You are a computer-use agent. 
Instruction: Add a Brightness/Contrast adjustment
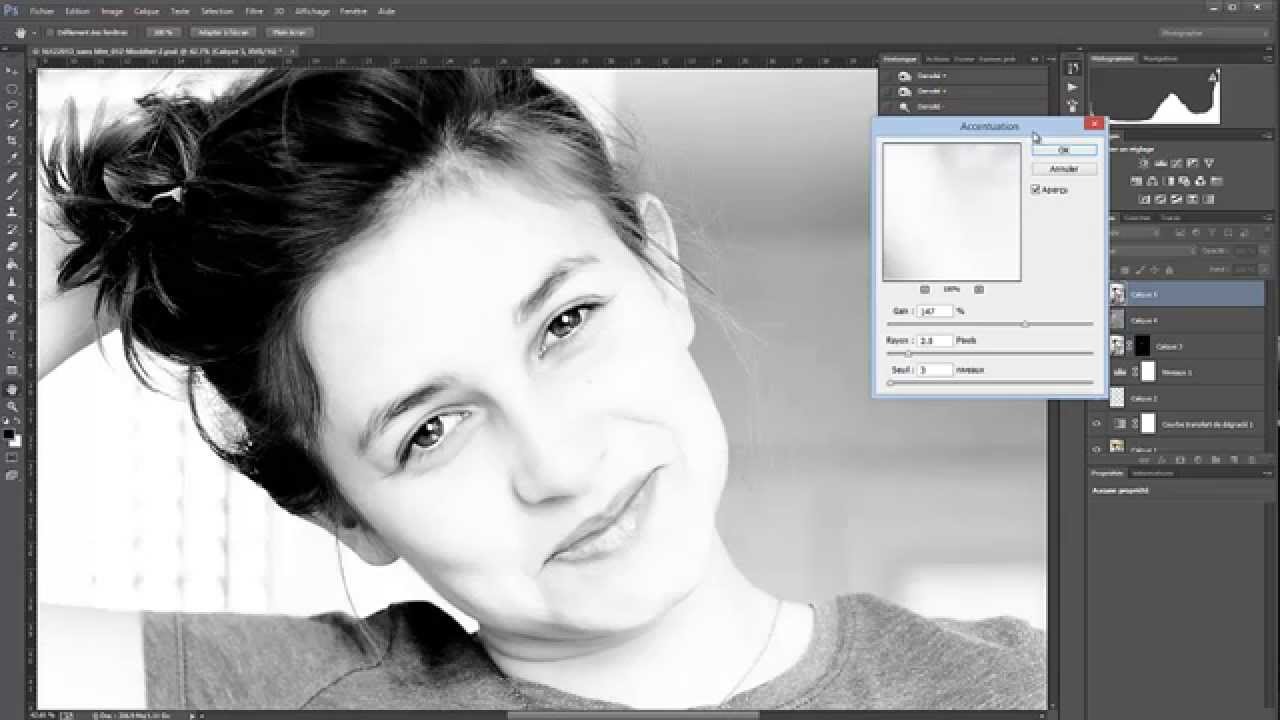point(1143,163)
